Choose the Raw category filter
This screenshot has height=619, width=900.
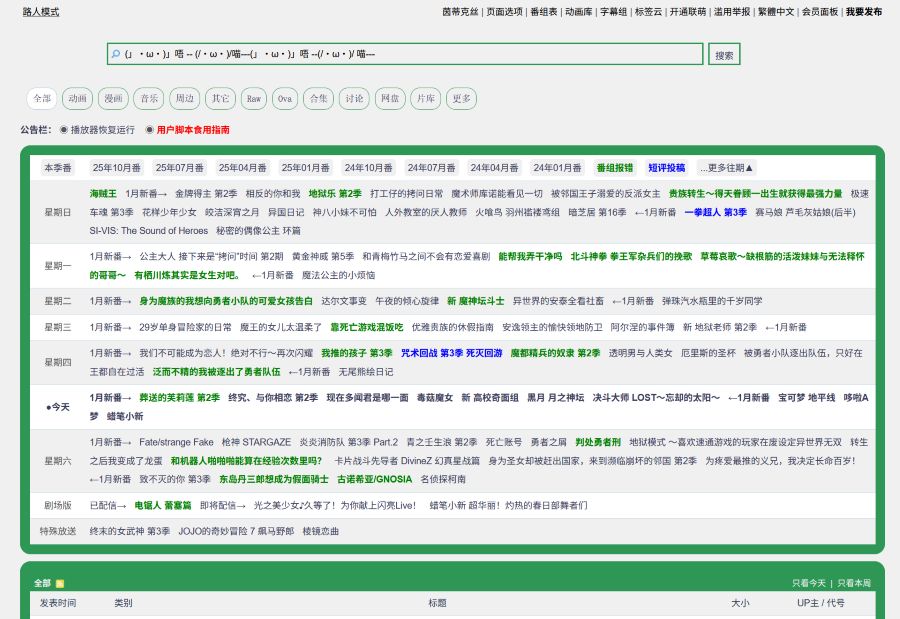(x=253, y=99)
